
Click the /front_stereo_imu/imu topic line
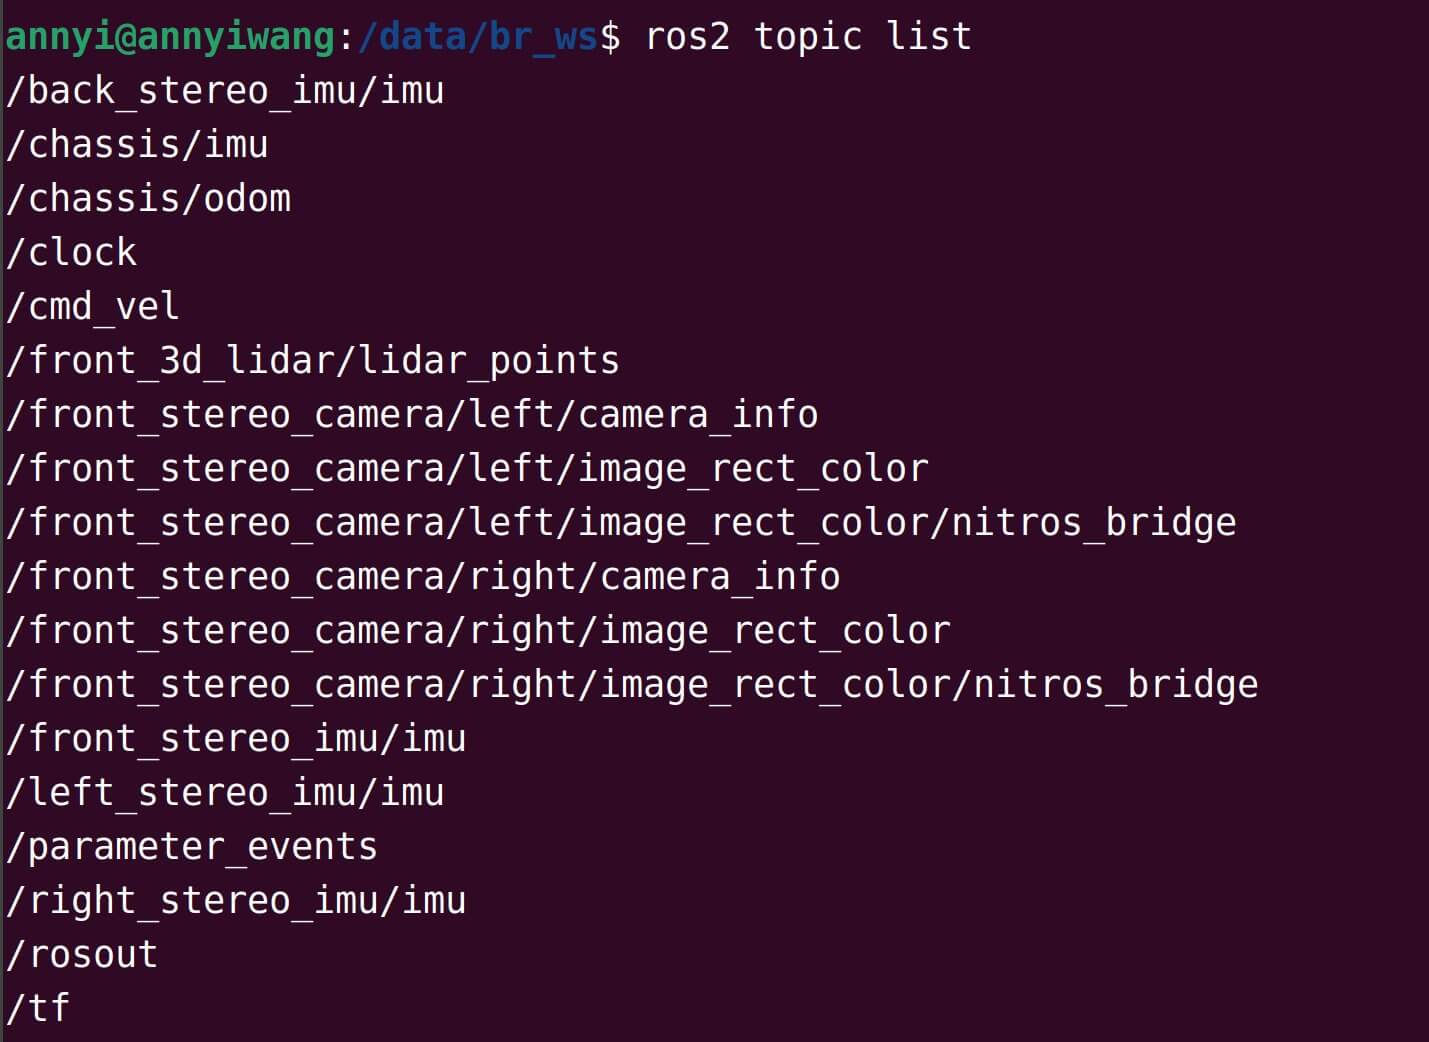(236, 739)
